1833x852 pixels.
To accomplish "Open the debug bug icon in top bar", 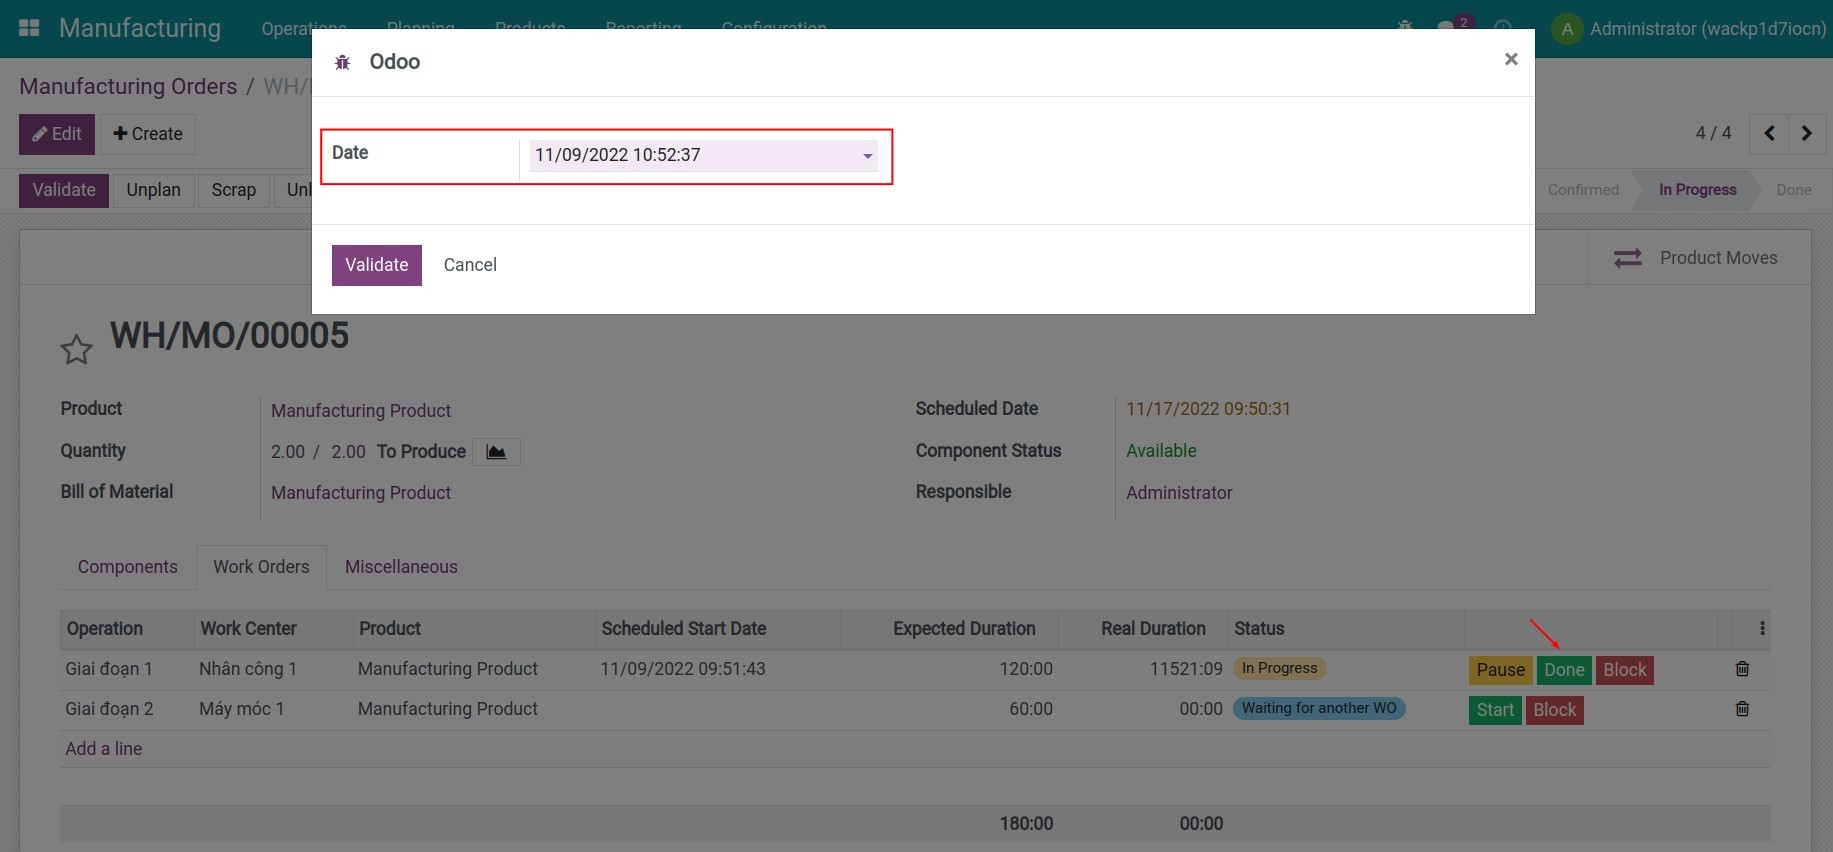I will [1405, 26].
